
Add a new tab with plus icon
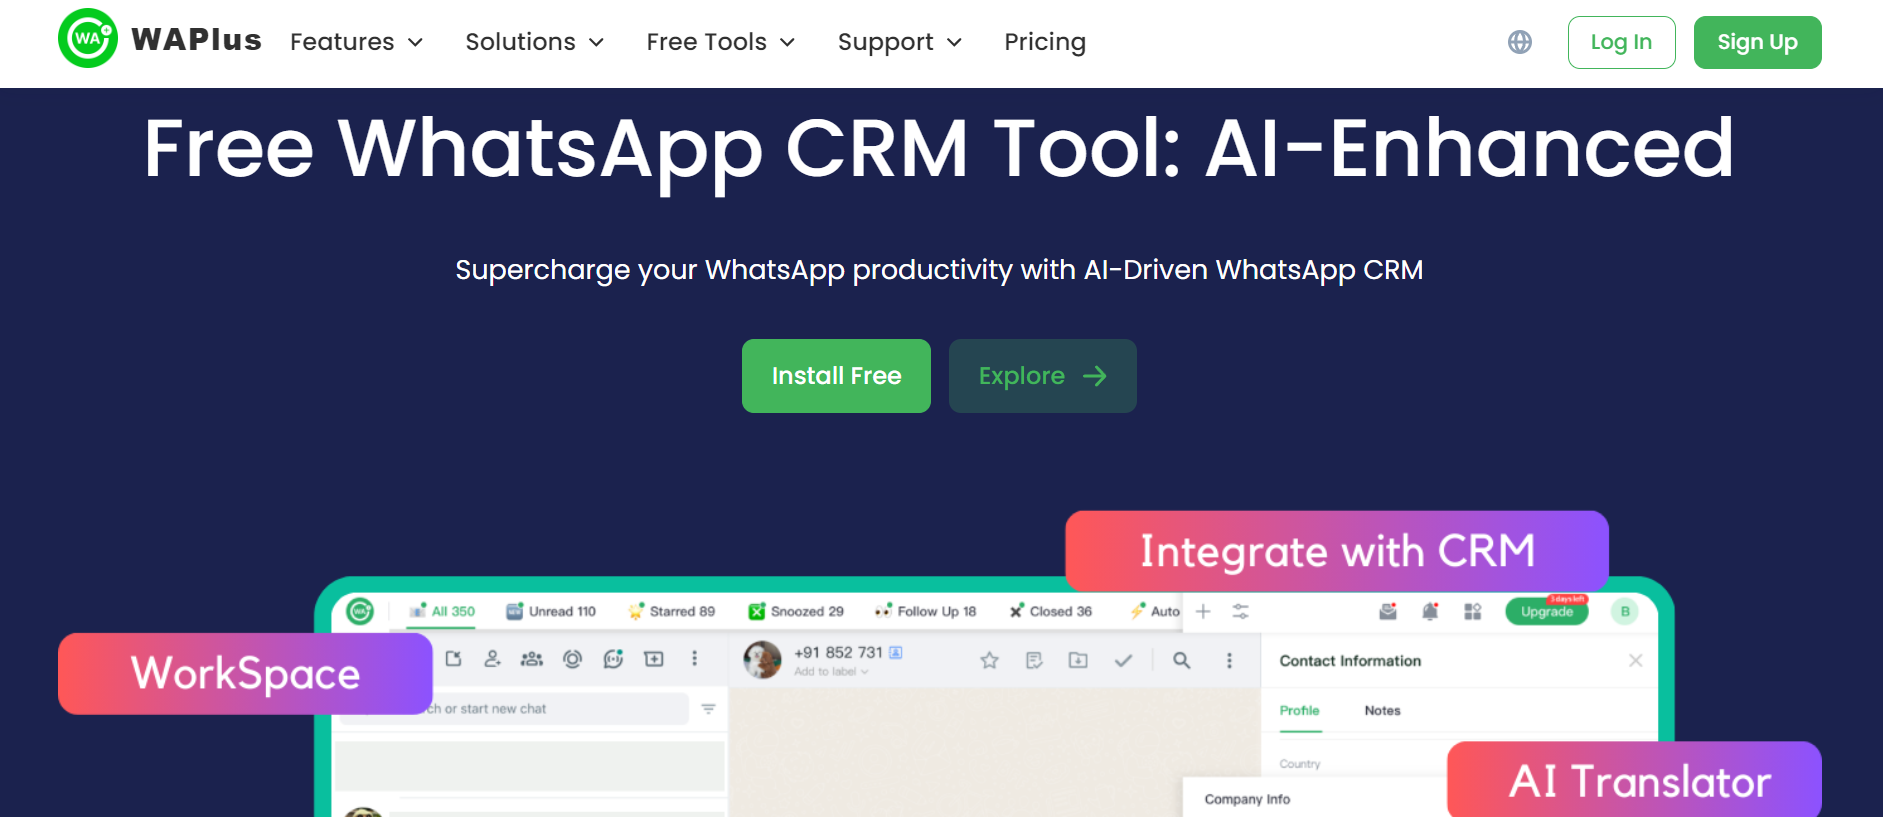[x=1203, y=611]
